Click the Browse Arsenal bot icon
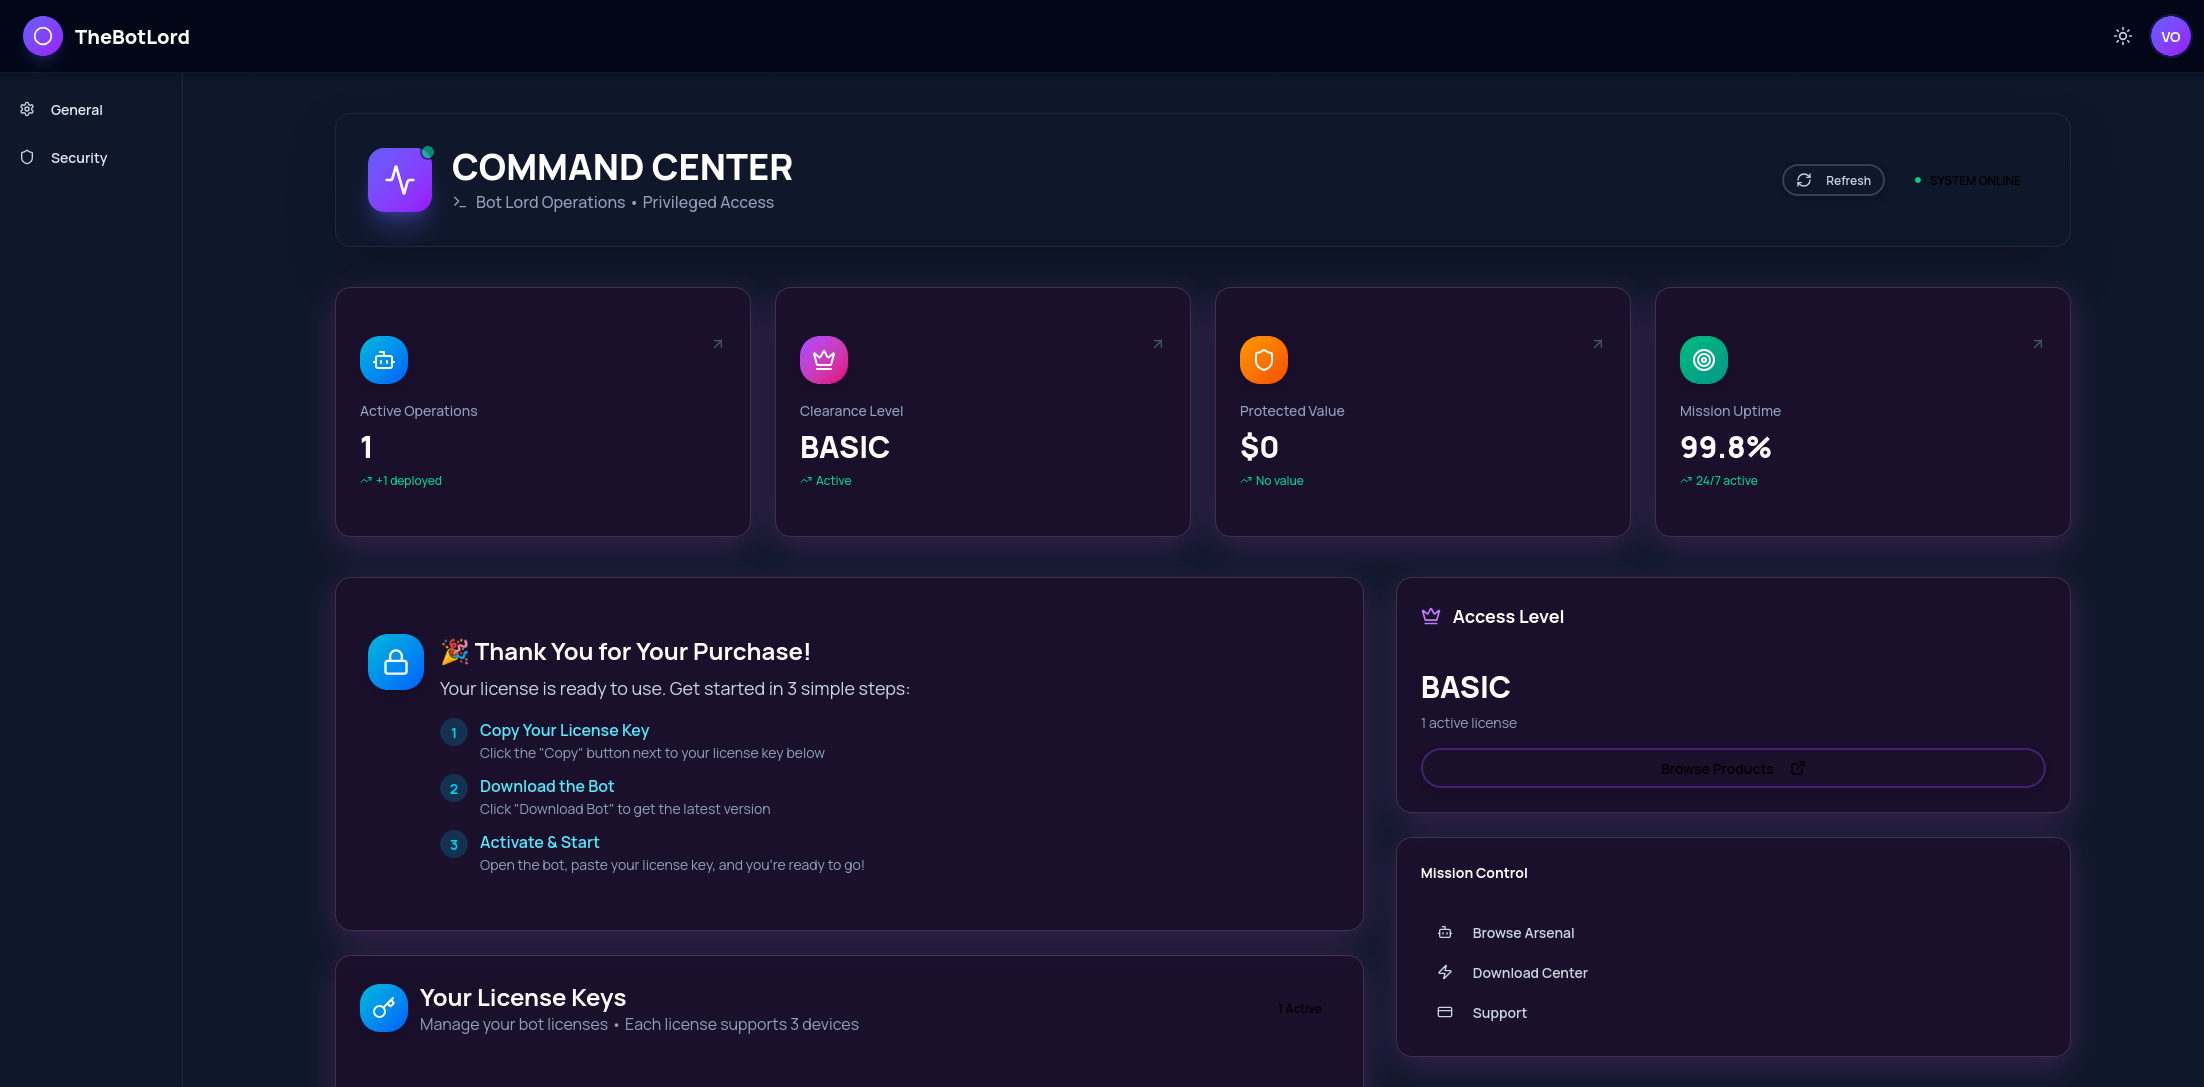 (x=1444, y=931)
